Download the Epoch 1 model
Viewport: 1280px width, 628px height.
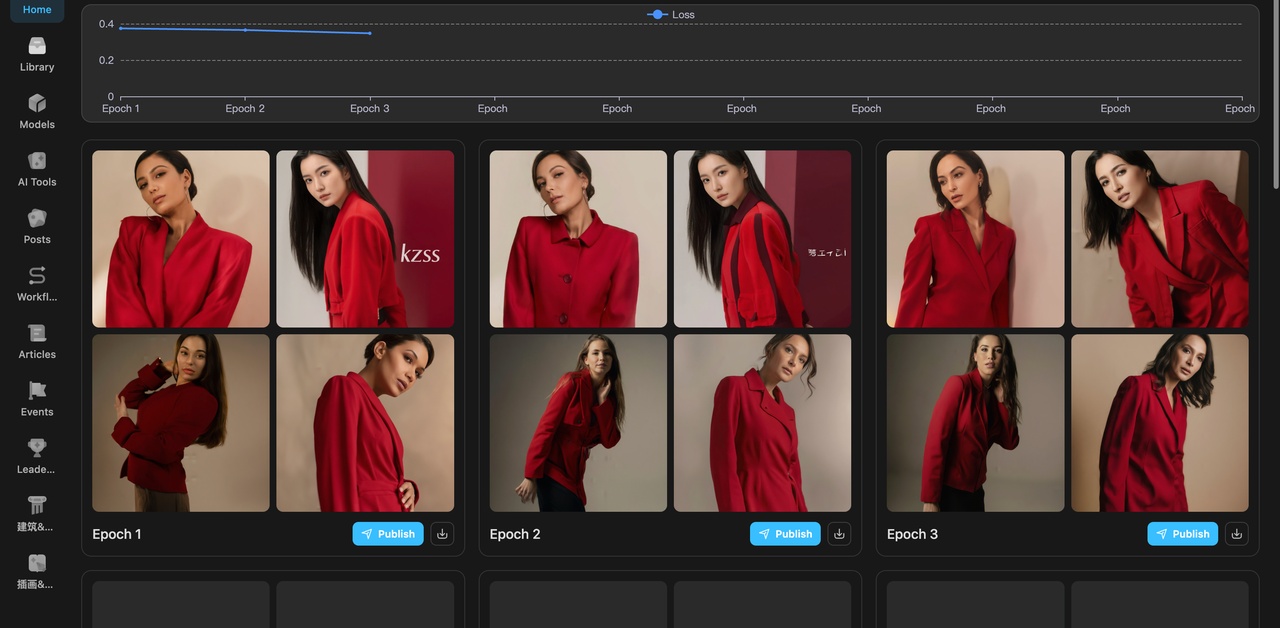click(x=442, y=534)
